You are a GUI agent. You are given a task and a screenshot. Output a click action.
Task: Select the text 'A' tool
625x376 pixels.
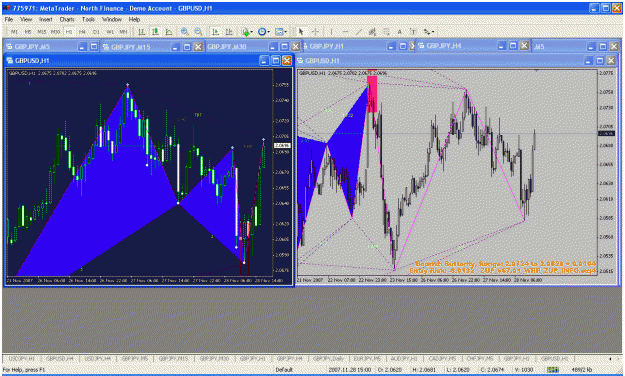tap(399, 32)
